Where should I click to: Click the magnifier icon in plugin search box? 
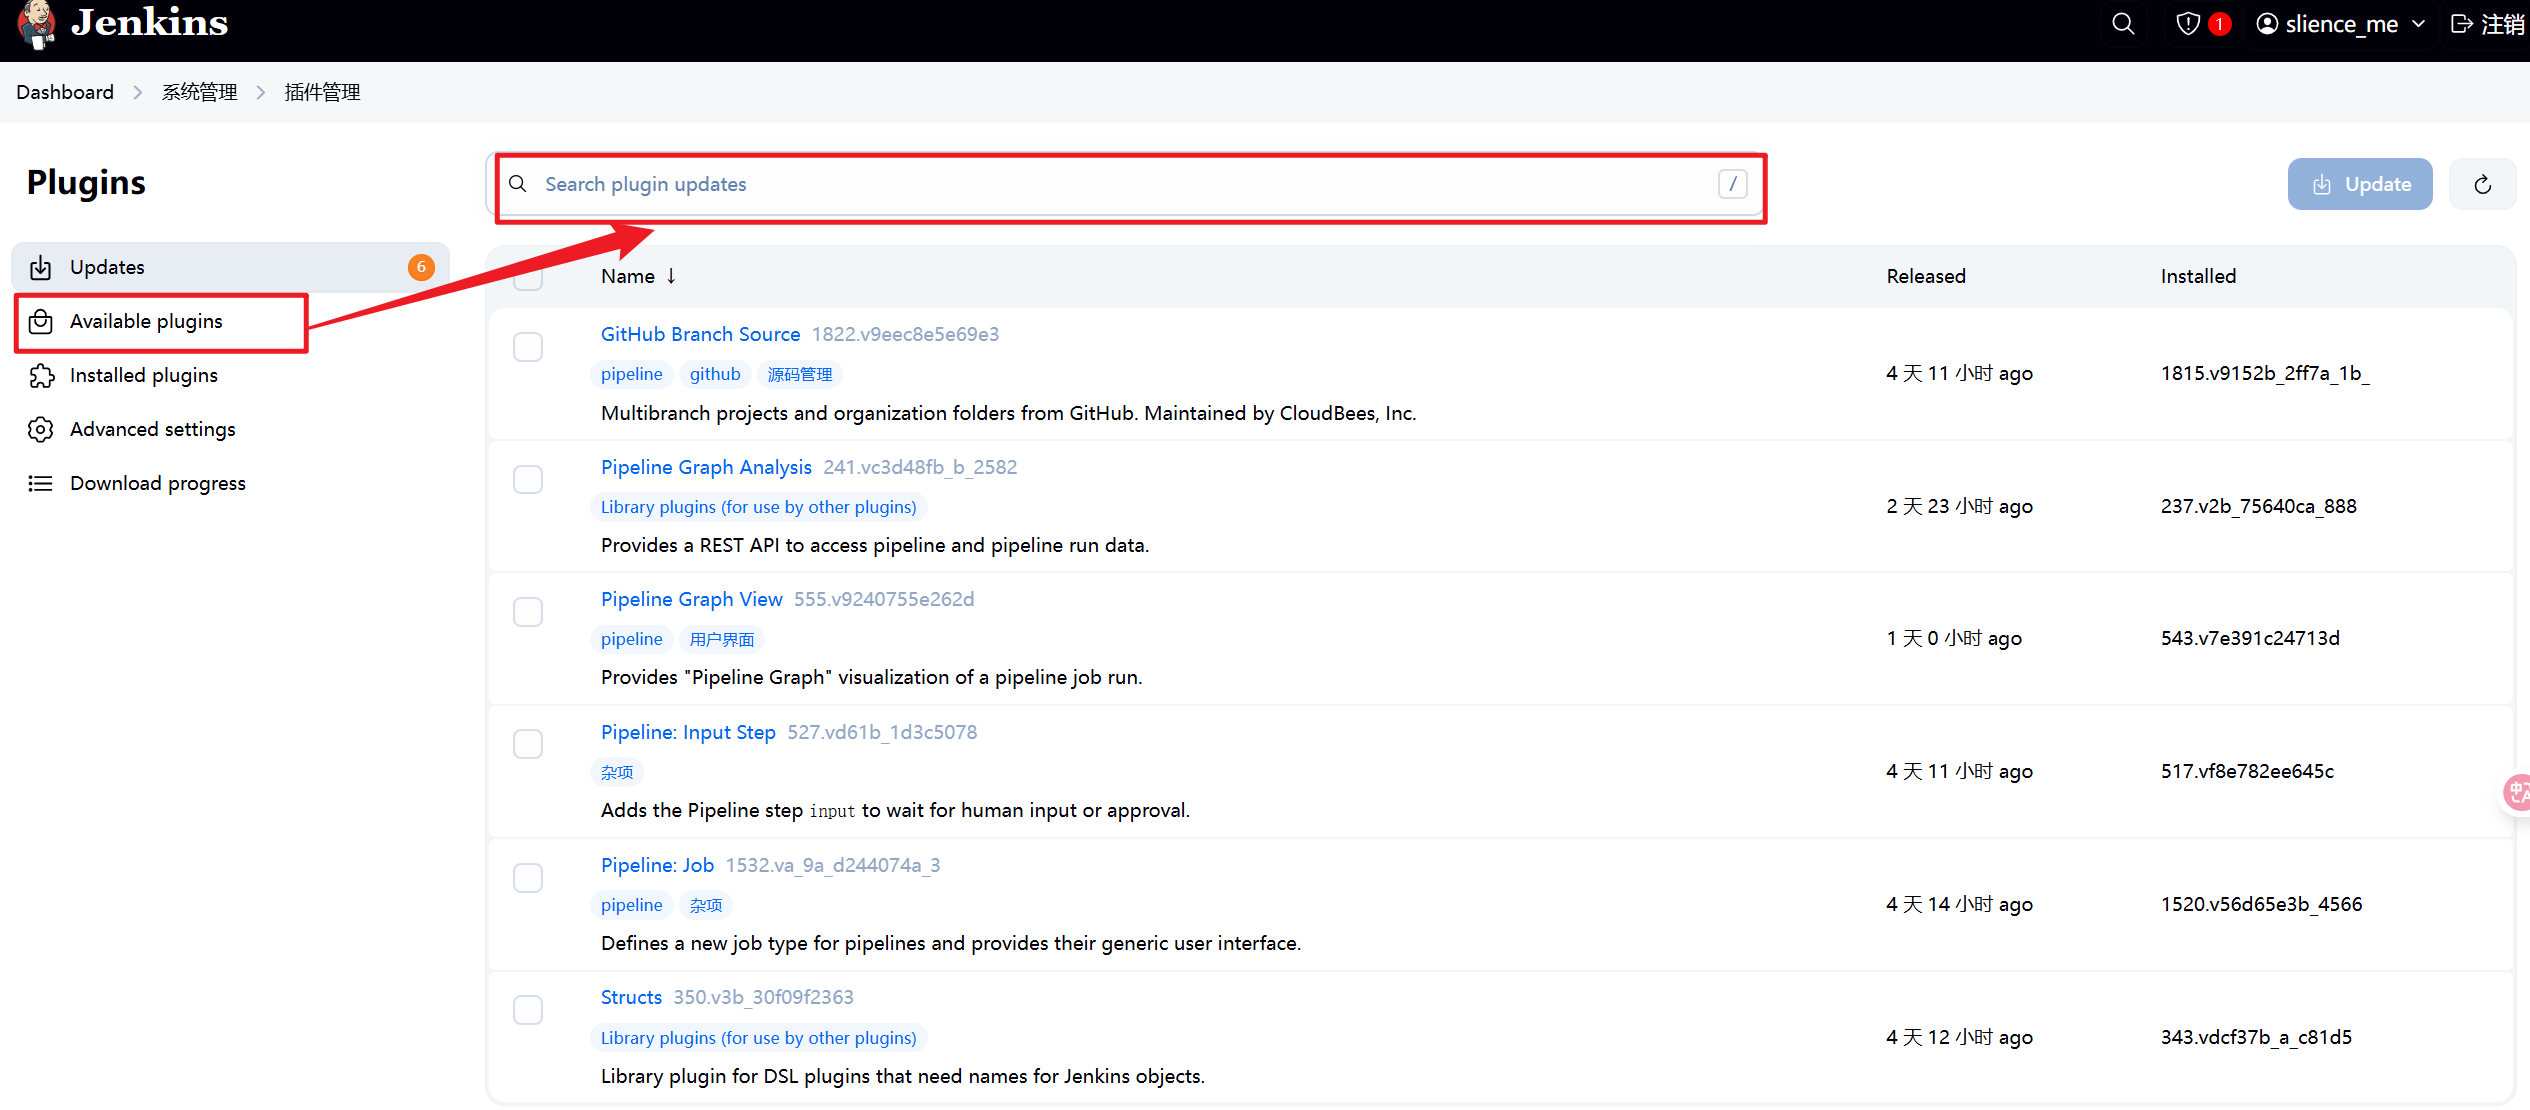518,184
